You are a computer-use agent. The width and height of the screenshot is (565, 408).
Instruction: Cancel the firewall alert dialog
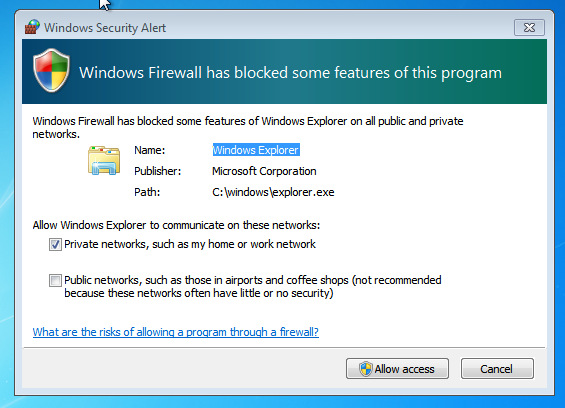(x=497, y=369)
